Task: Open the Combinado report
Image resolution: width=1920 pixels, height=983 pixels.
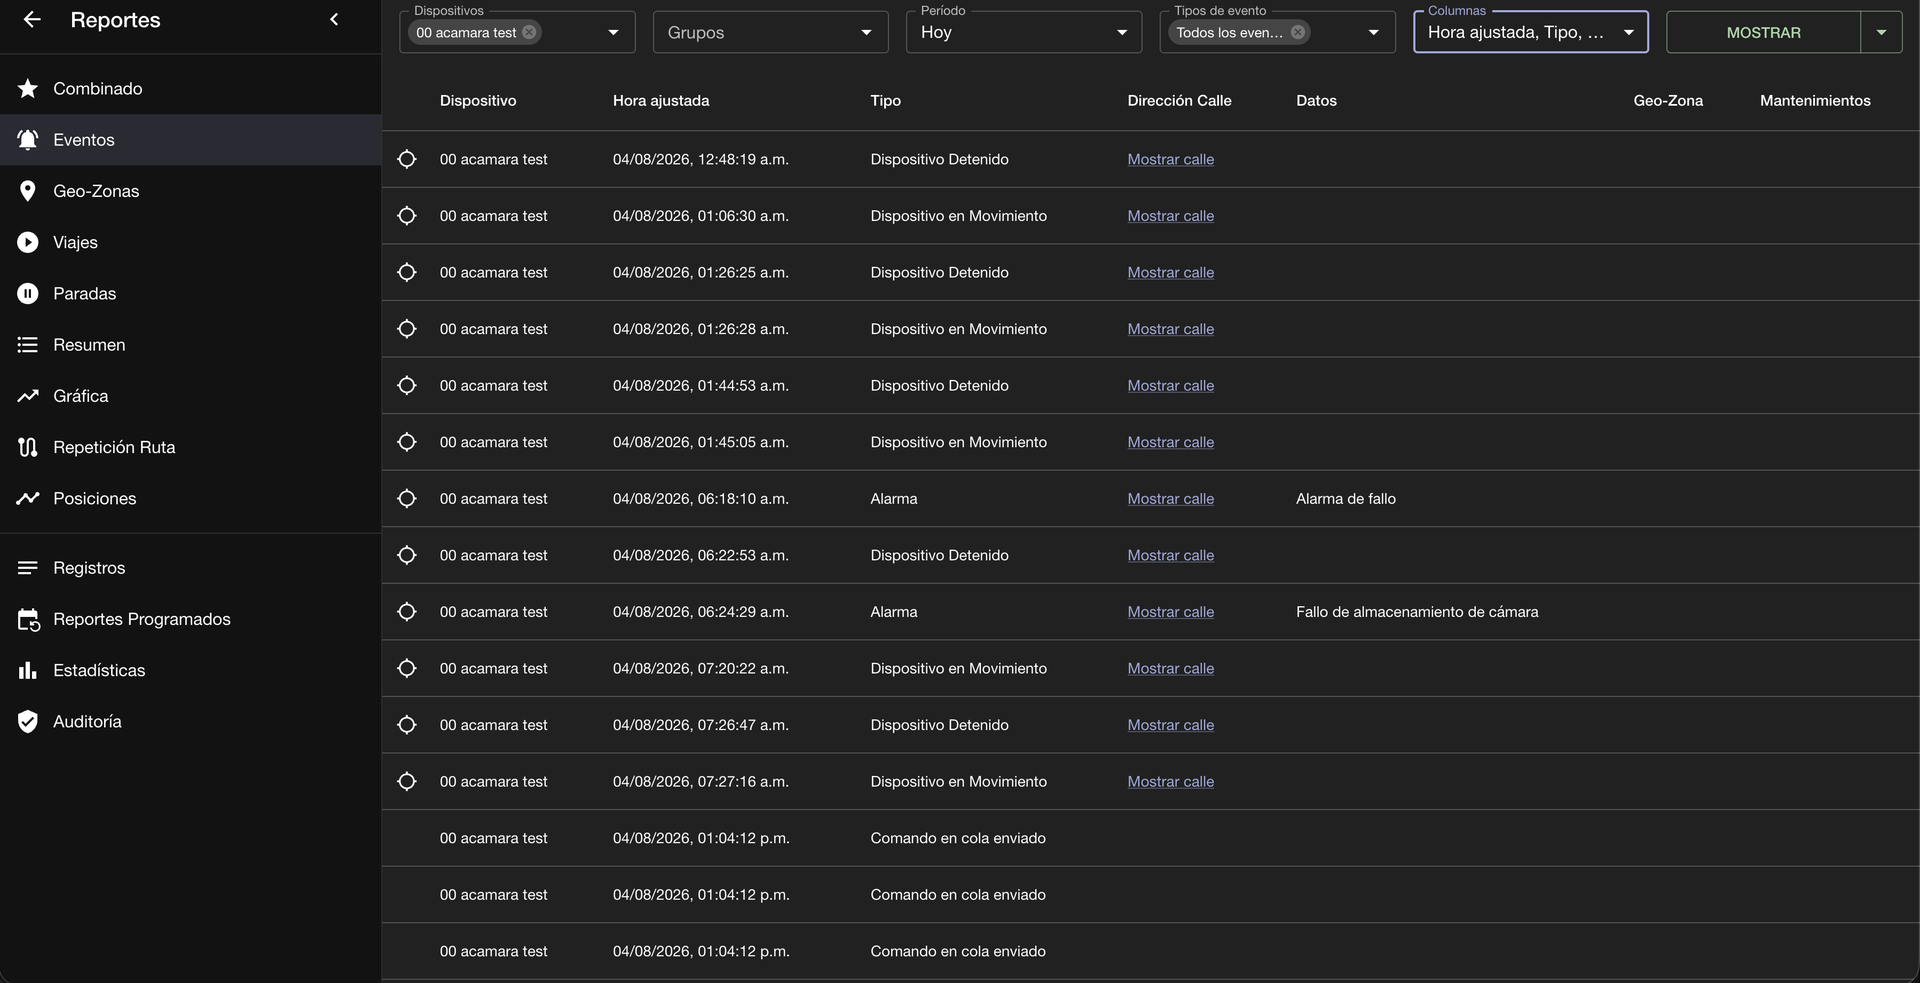Action: click(190, 89)
